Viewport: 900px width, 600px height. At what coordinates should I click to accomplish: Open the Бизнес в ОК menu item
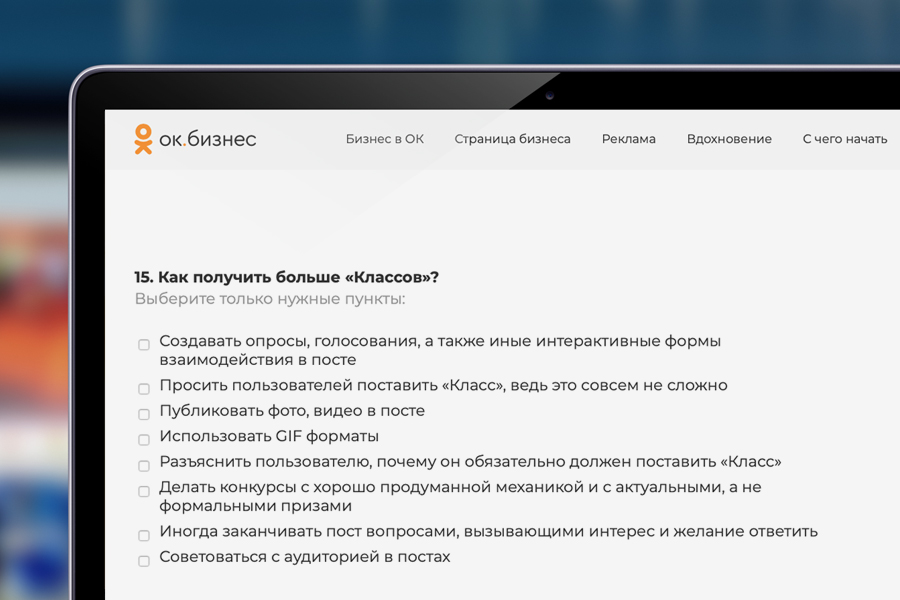(x=385, y=139)
